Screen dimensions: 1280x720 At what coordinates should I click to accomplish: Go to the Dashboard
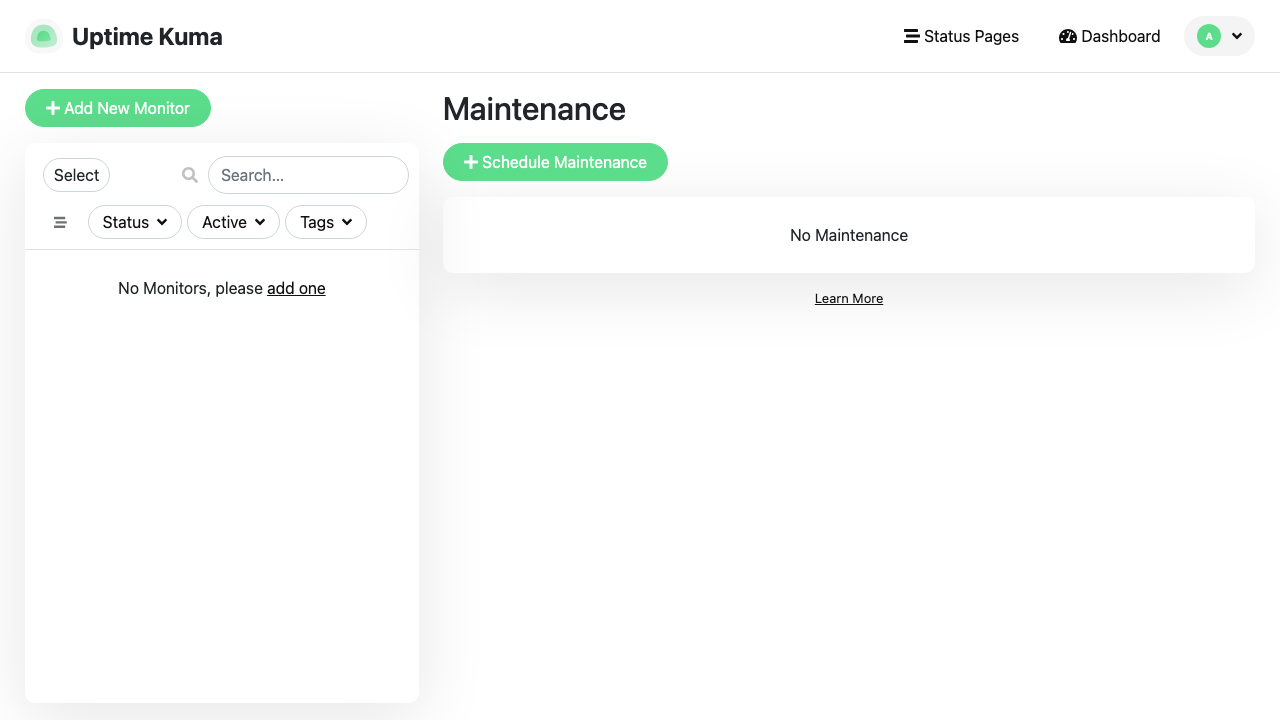(x=1109, y=36)
